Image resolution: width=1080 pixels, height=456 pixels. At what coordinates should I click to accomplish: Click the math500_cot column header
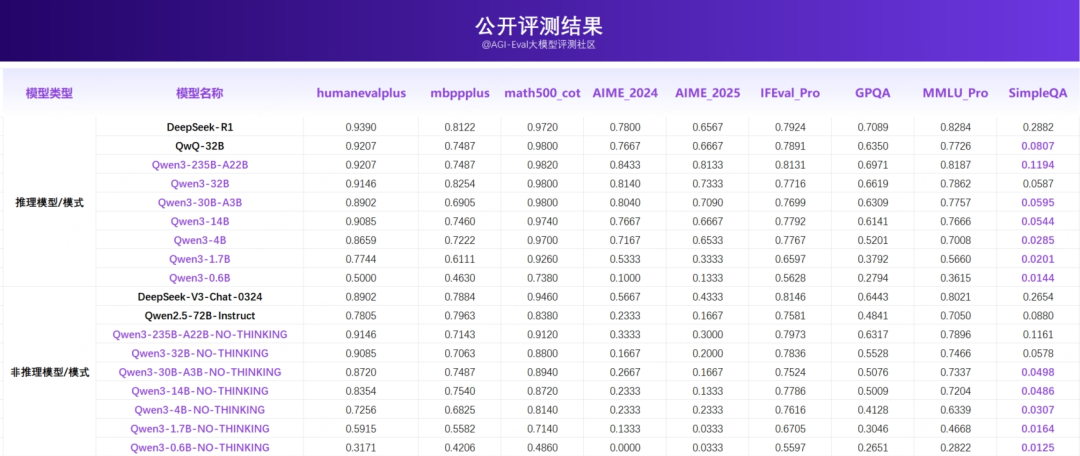tap(542, 93)
